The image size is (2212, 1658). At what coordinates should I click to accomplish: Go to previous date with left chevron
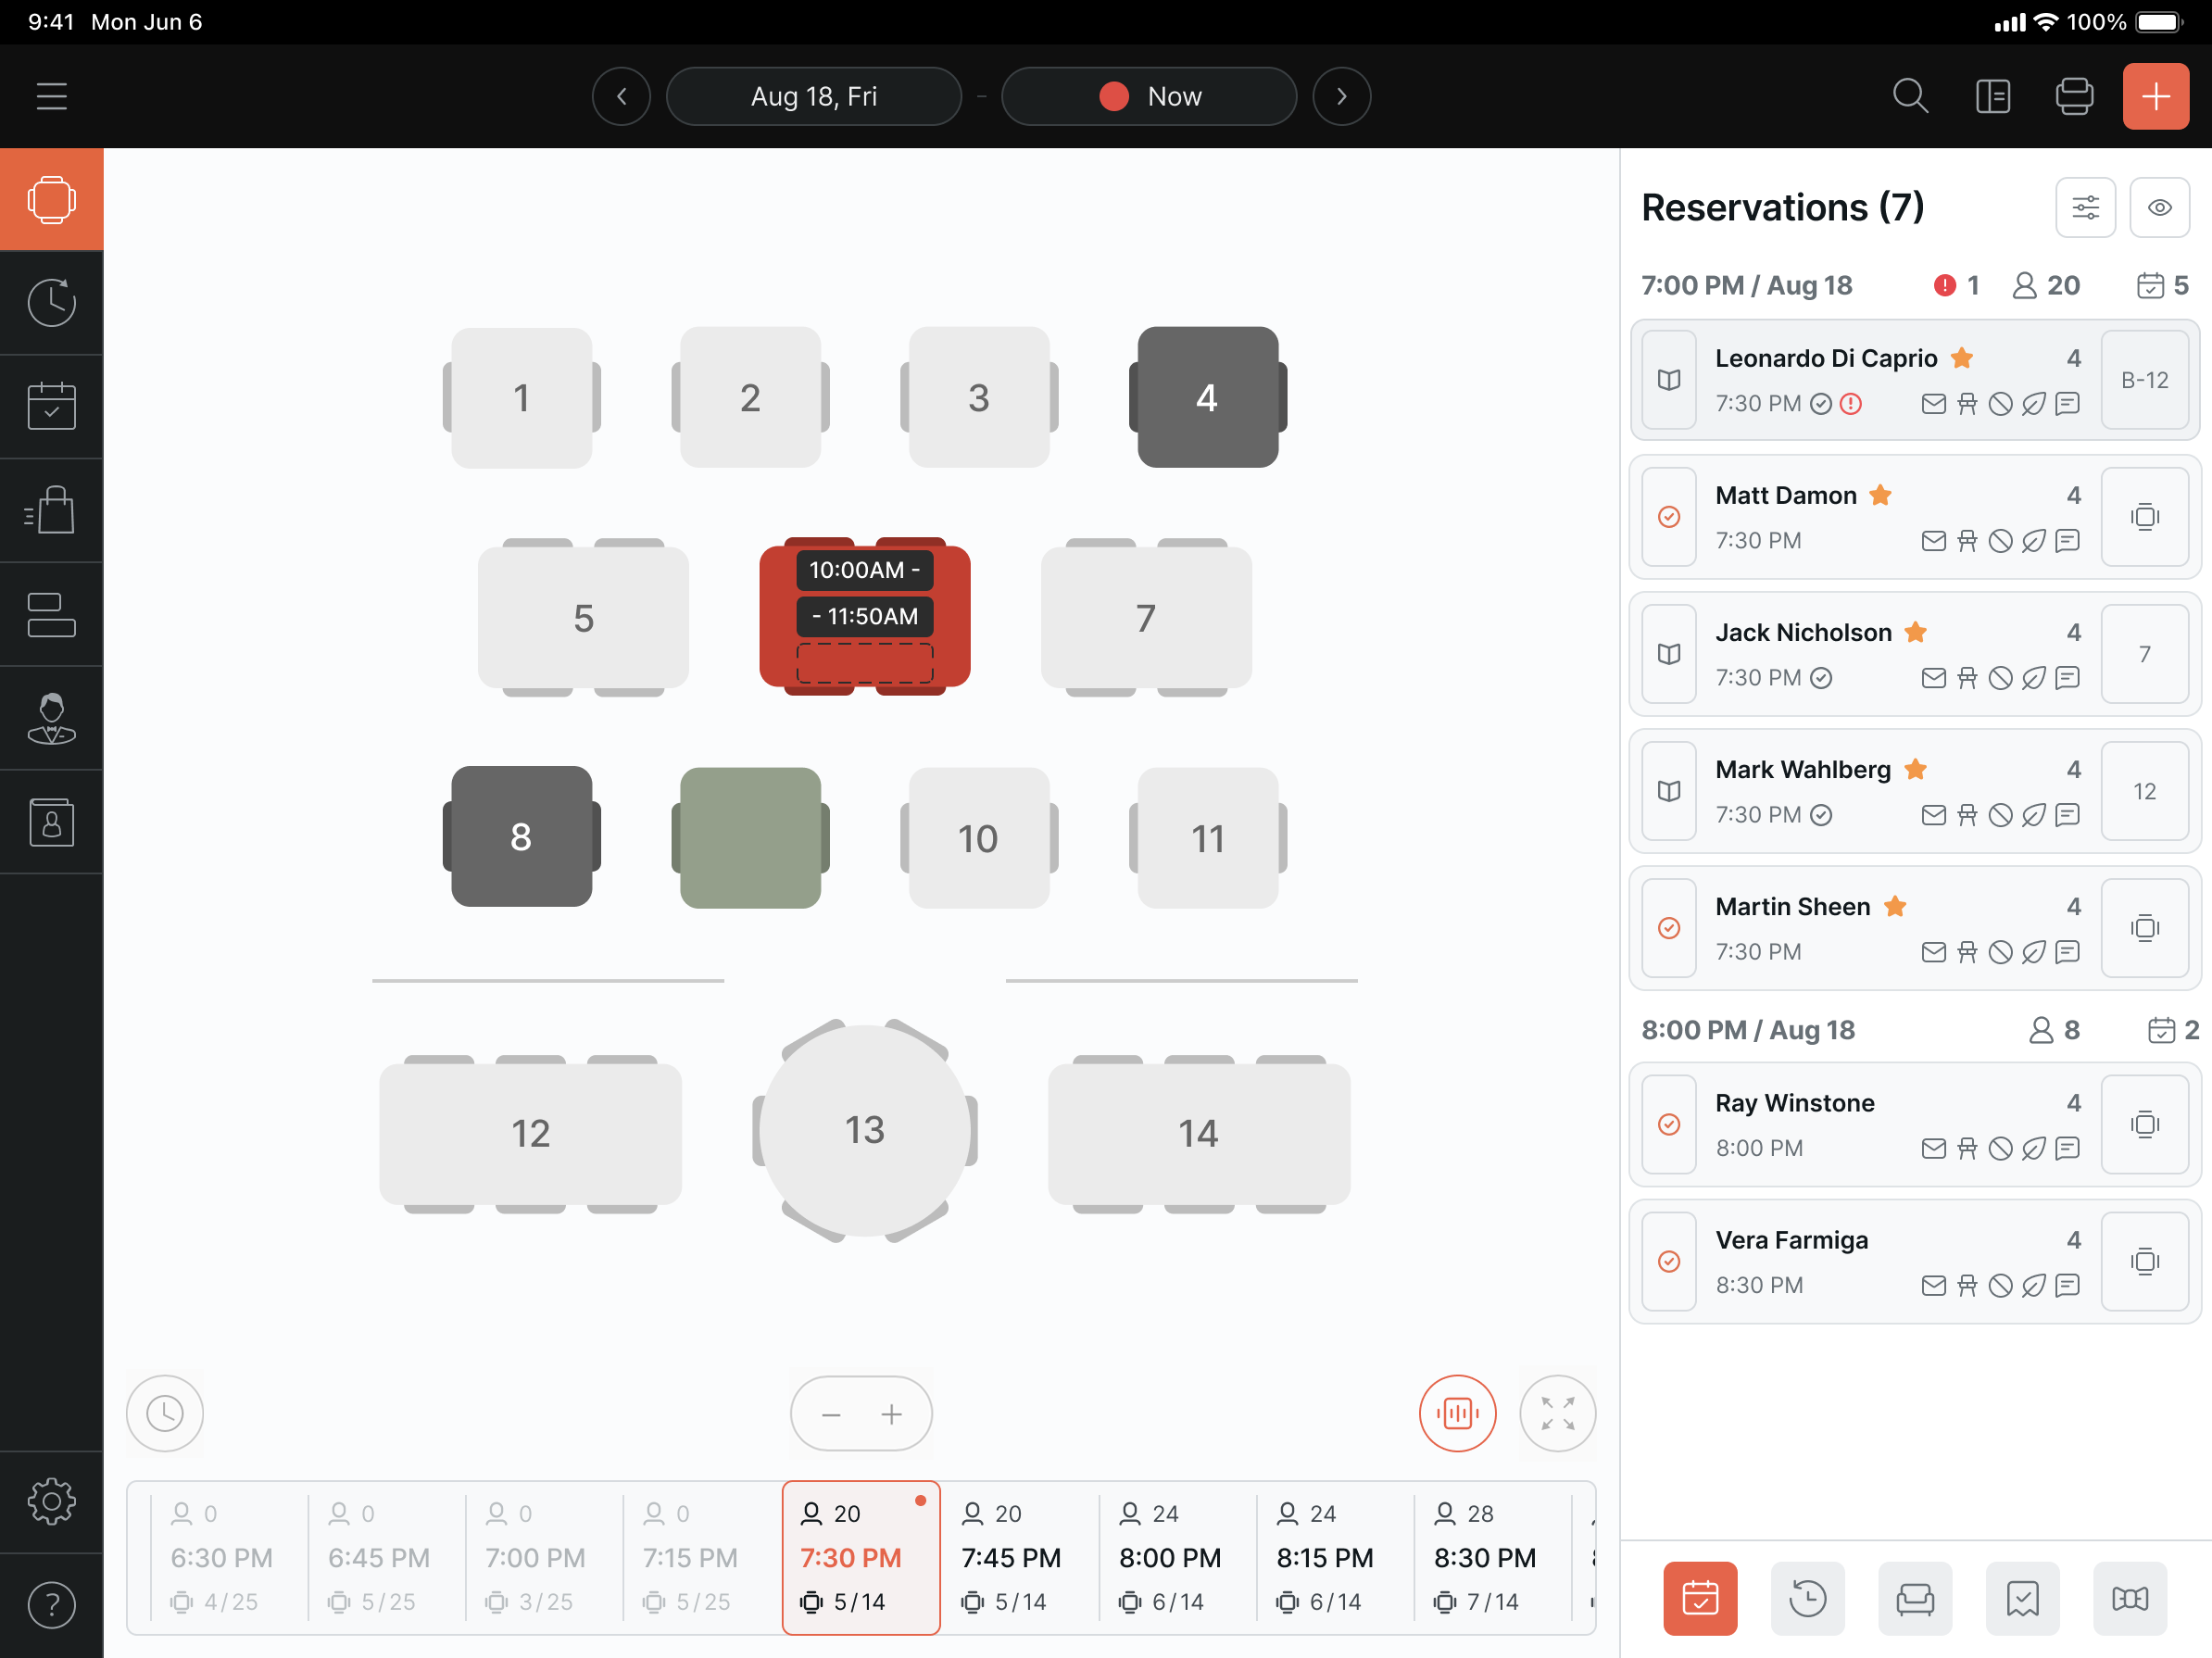[621, 96]
